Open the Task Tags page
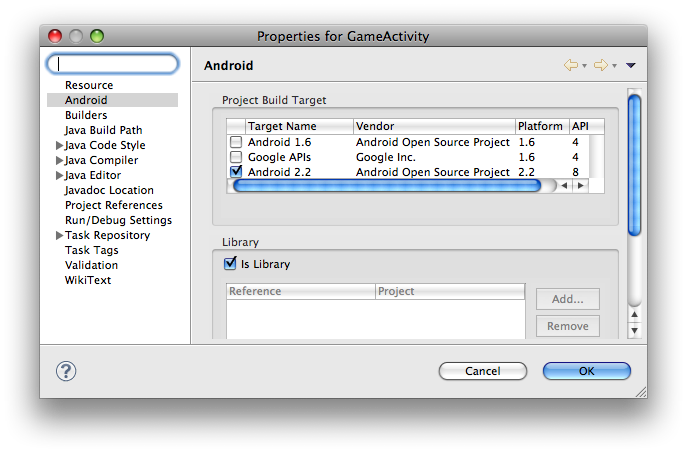The width and height of the screenshot is (687, 453). (x=92, y=250)
